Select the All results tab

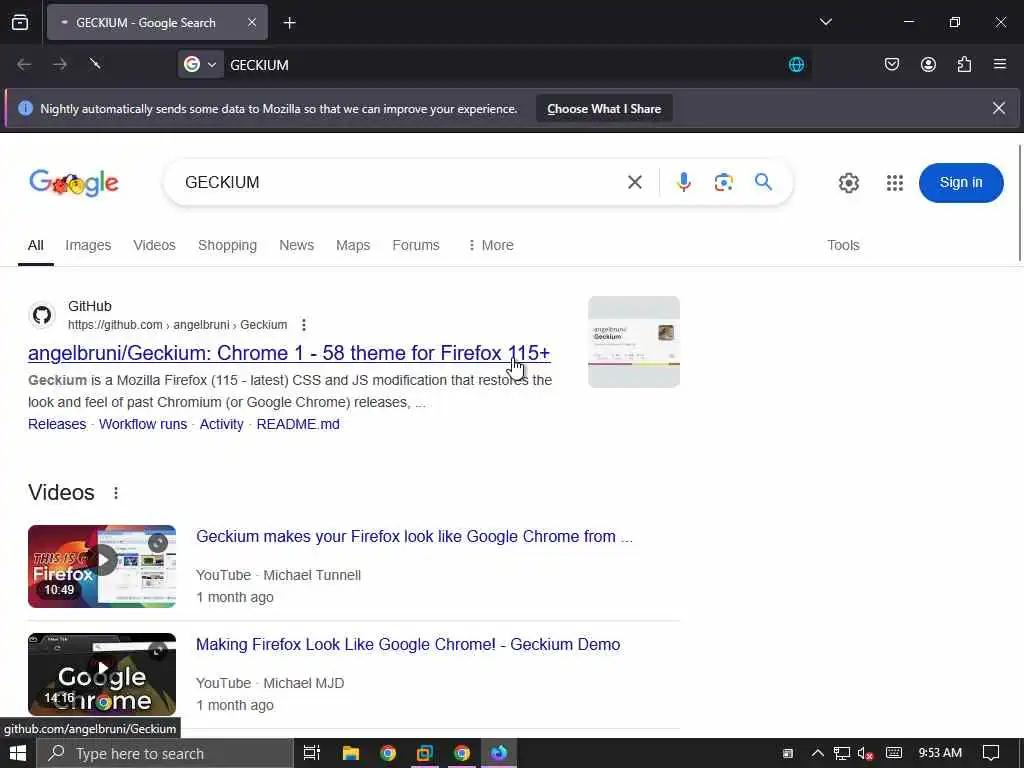tap(35, 246)
